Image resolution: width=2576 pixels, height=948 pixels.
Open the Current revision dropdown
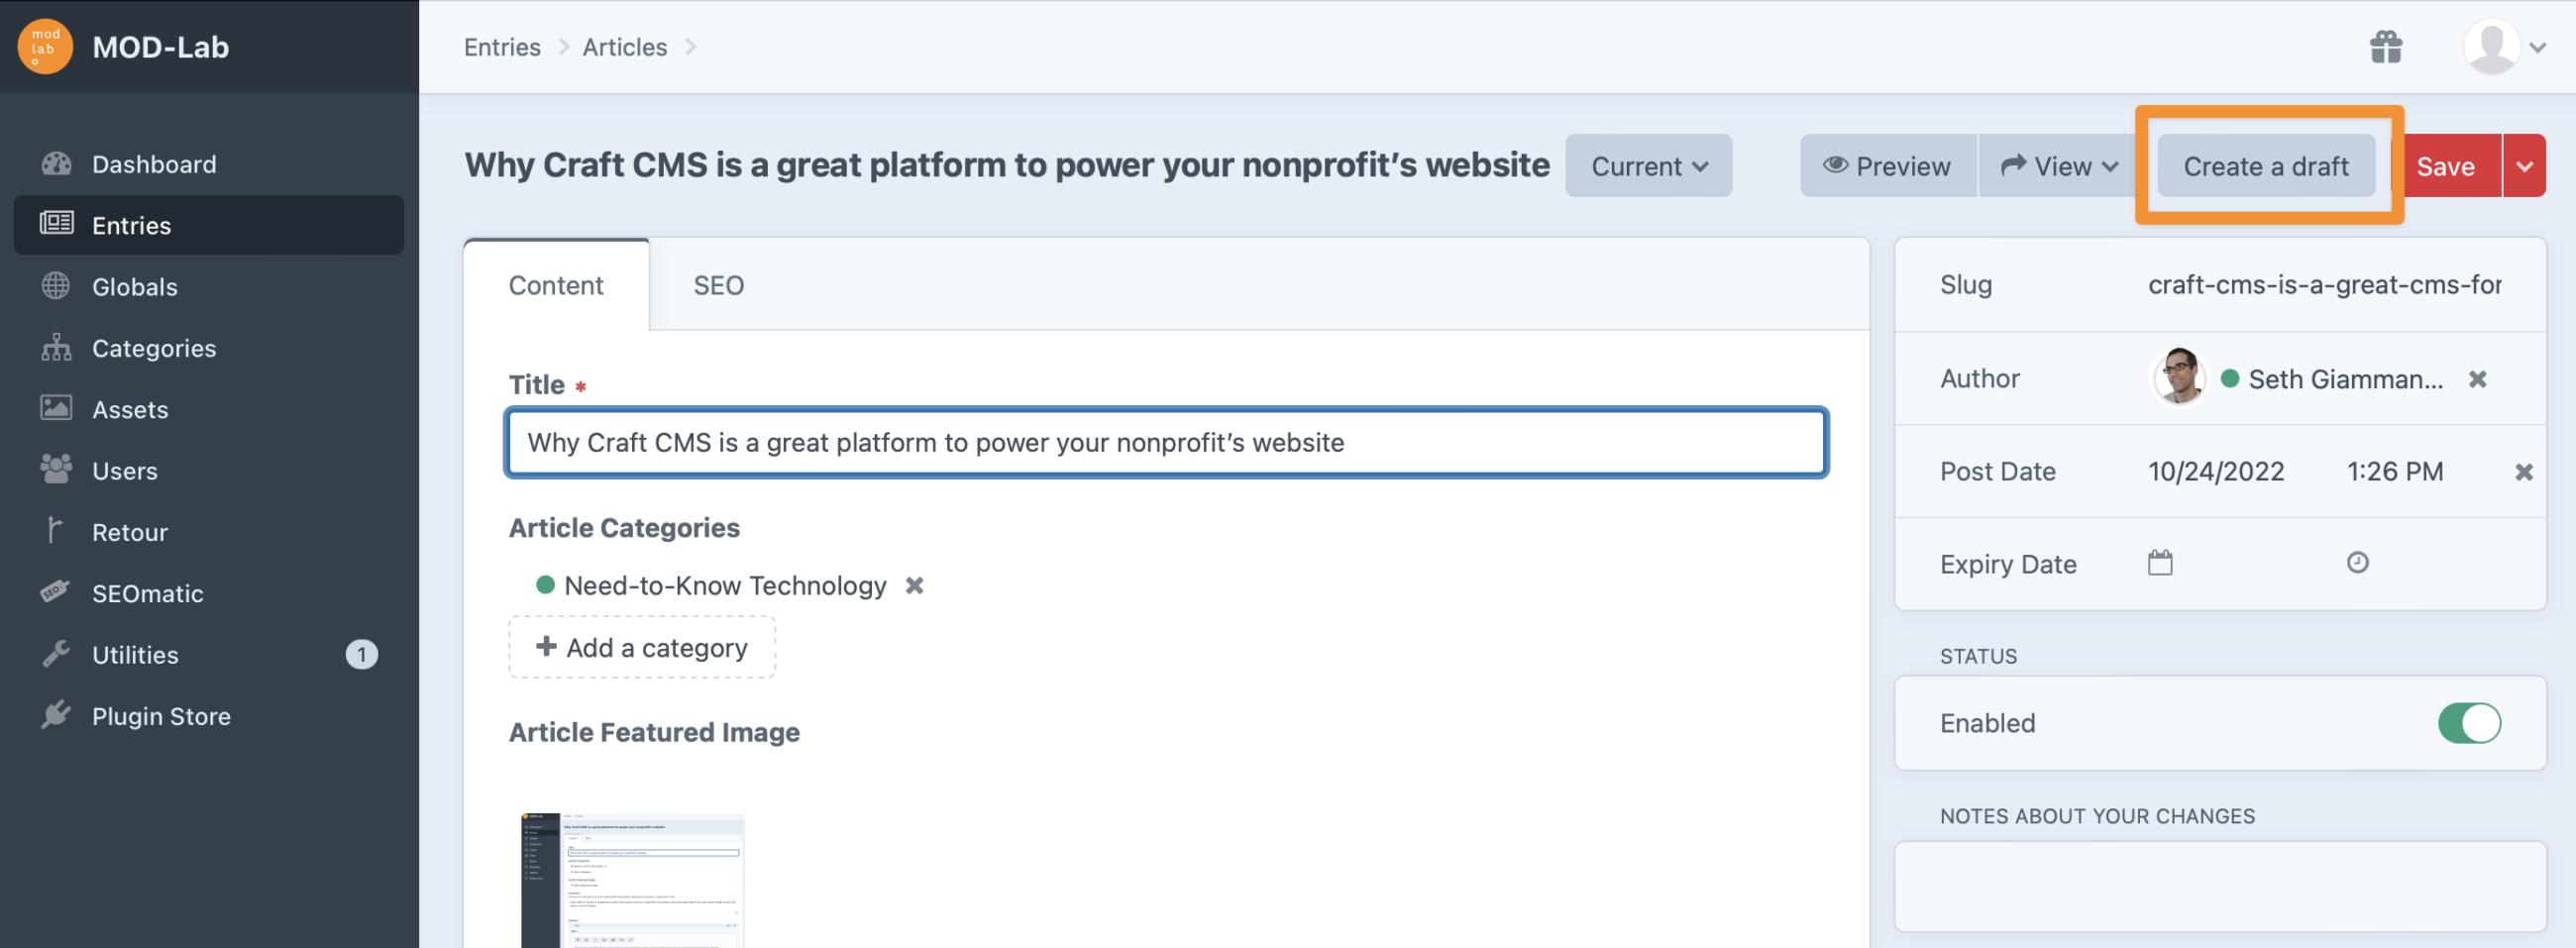point(1648,166)
